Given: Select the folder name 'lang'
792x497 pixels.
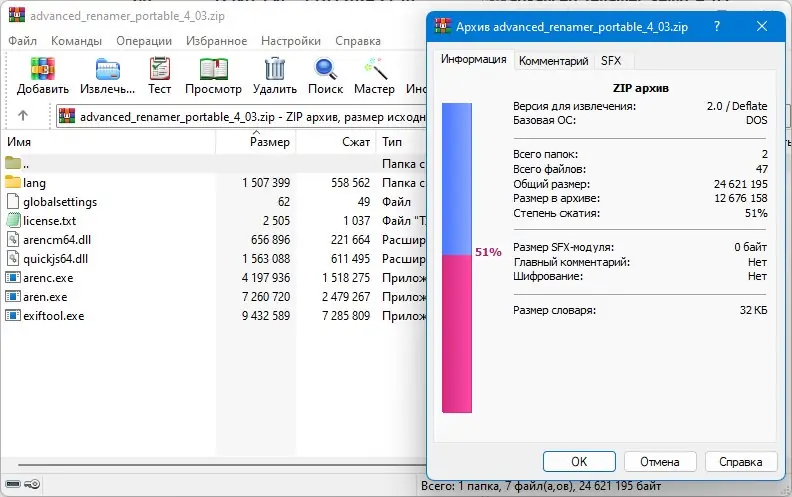Looking at the screenshot, I should pyautogui.click(x=34, y=183).
